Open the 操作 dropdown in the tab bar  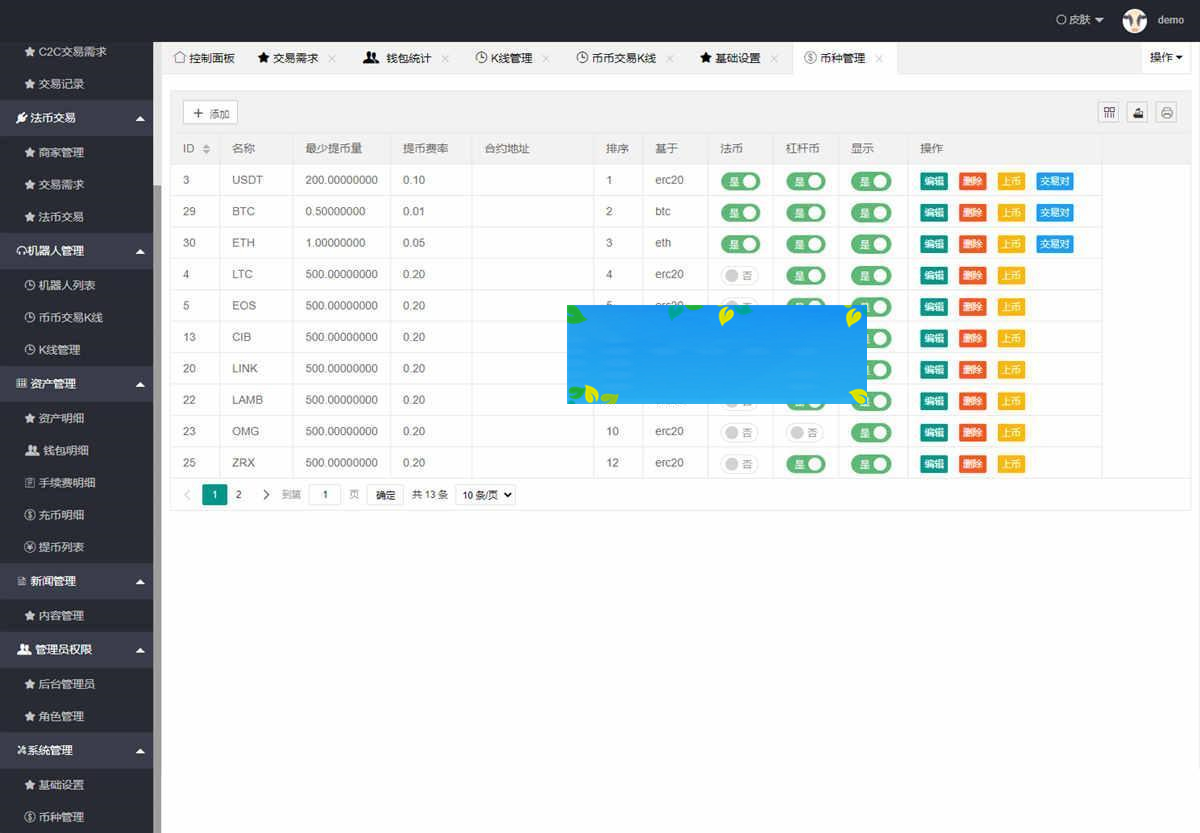click(x=1165, y=58)
